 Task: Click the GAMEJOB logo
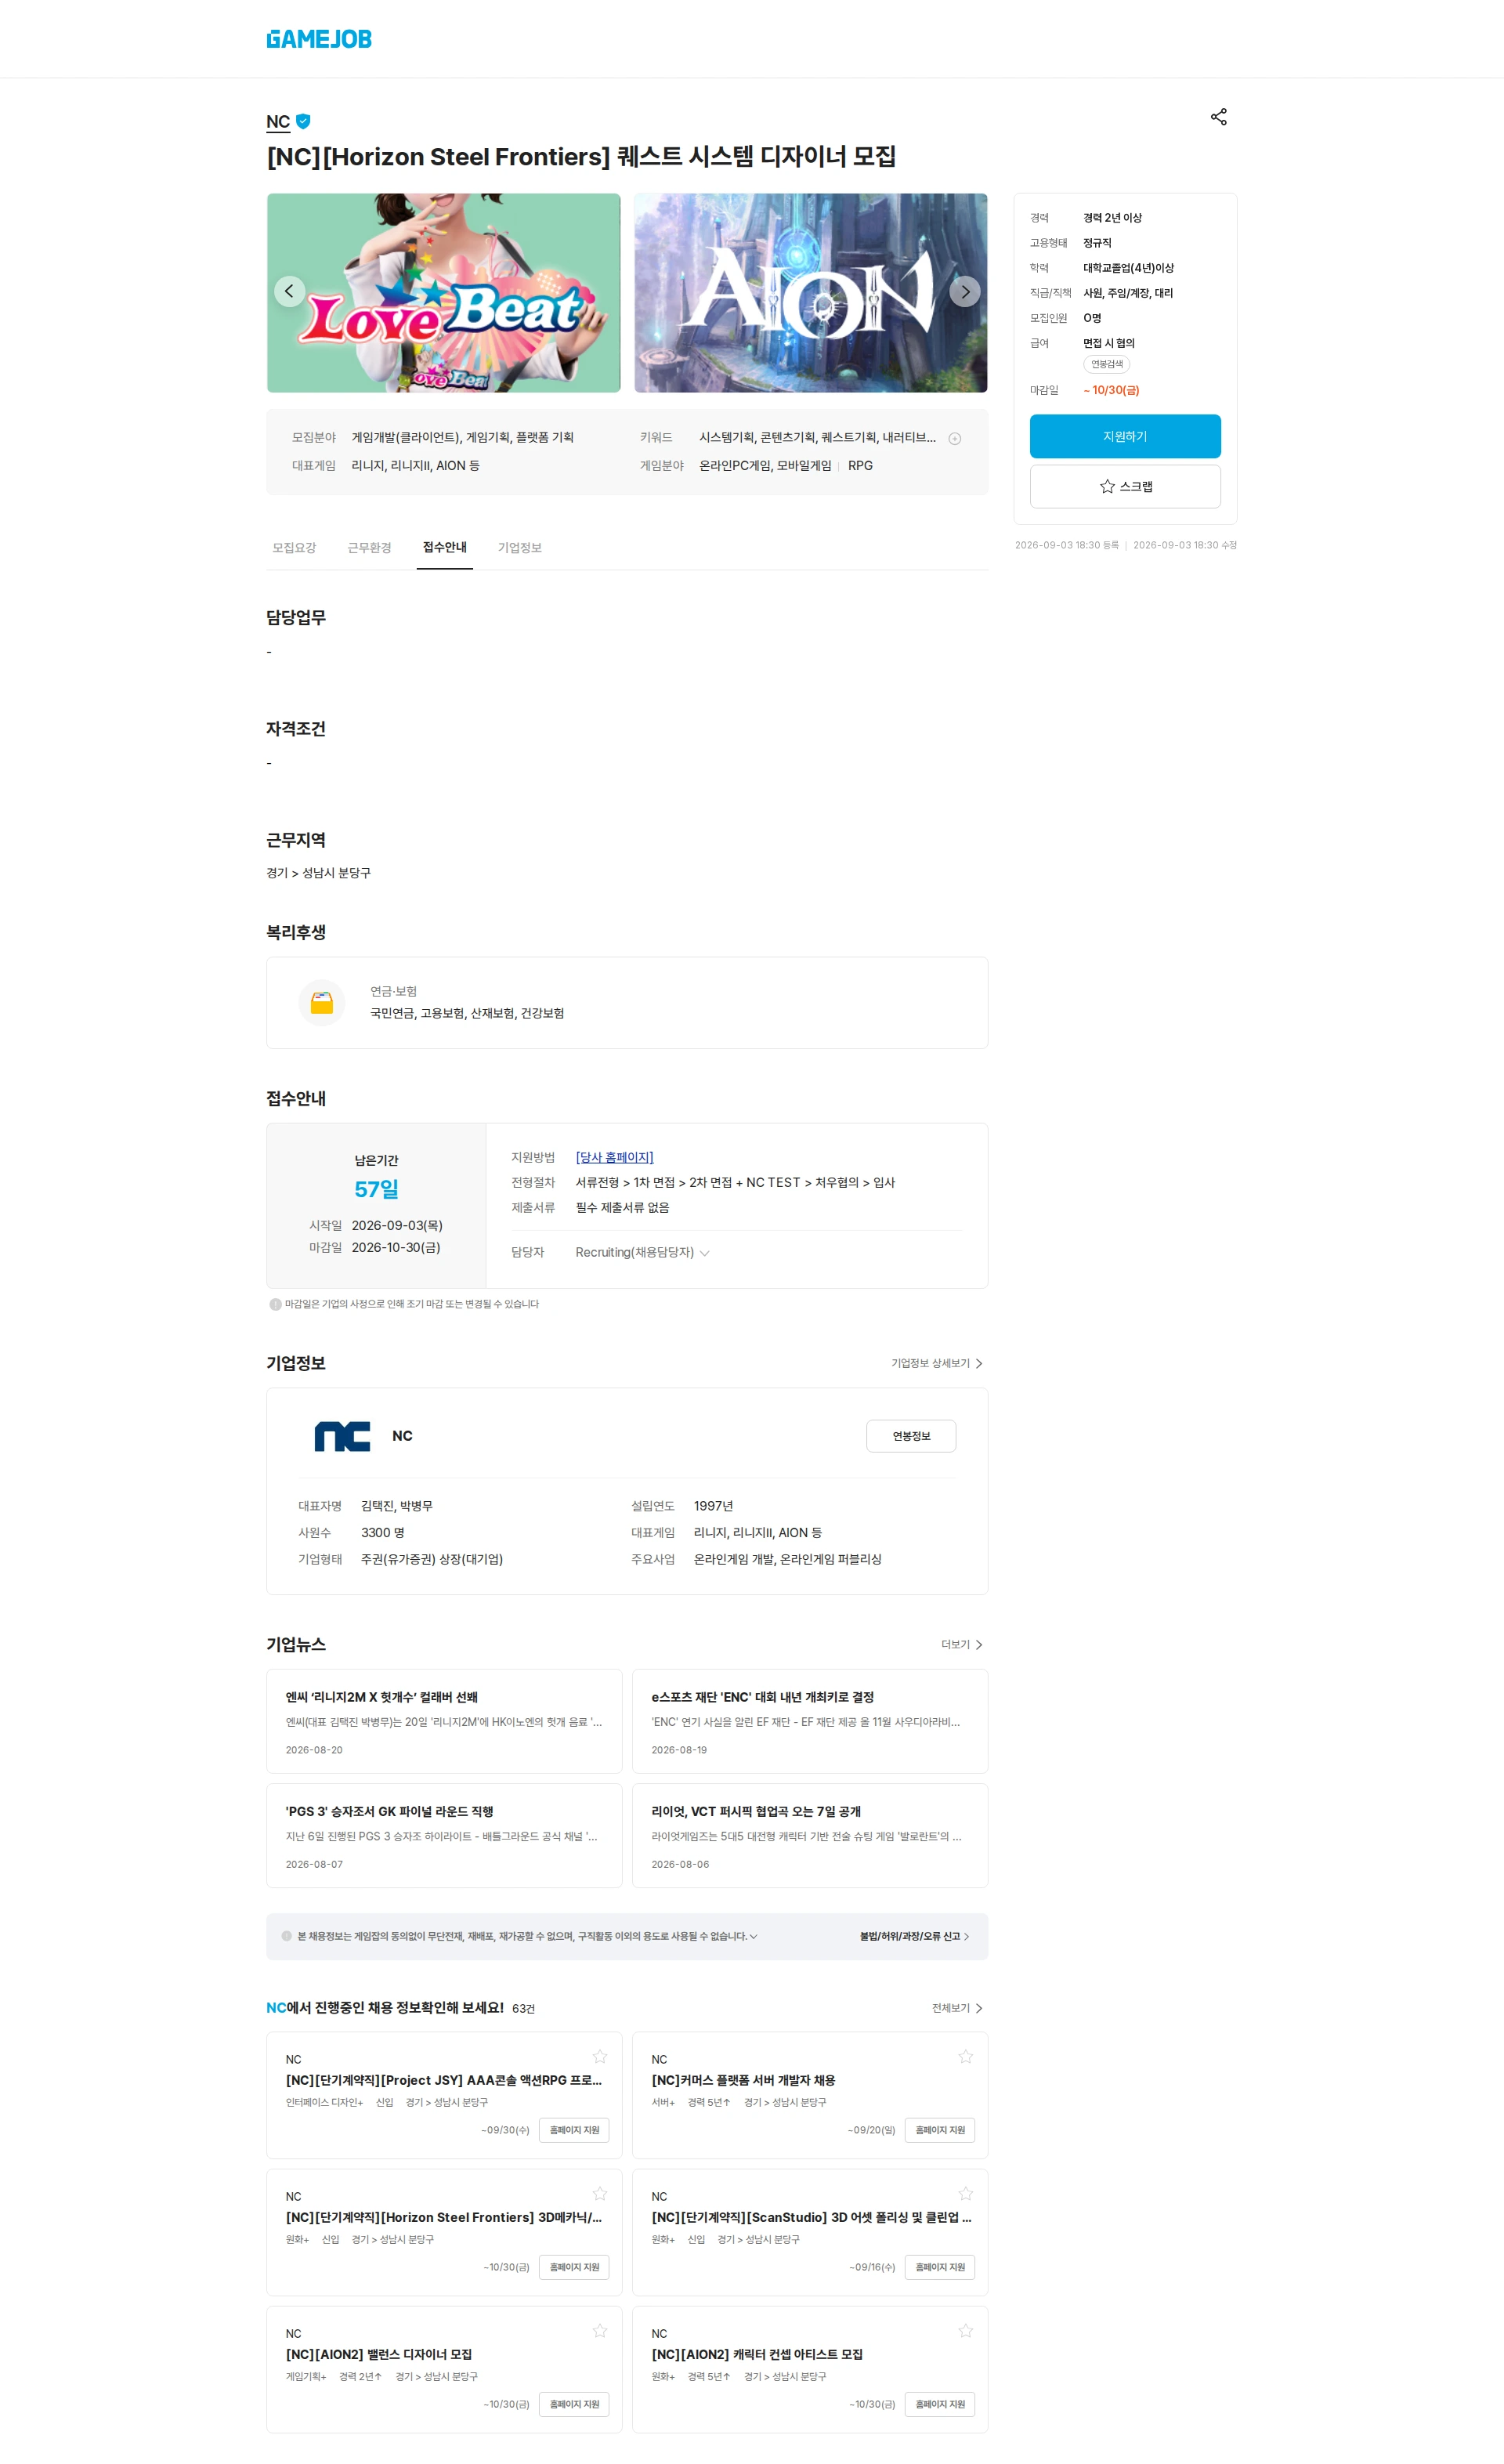(x=319, y=39)
